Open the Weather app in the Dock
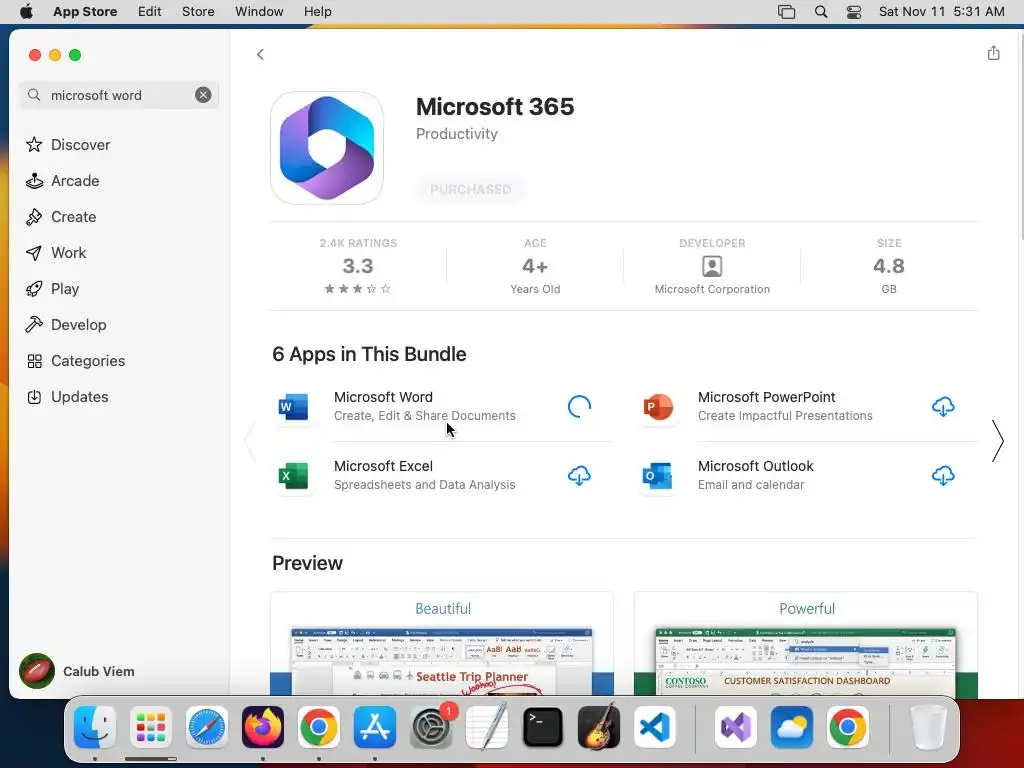 792,727
